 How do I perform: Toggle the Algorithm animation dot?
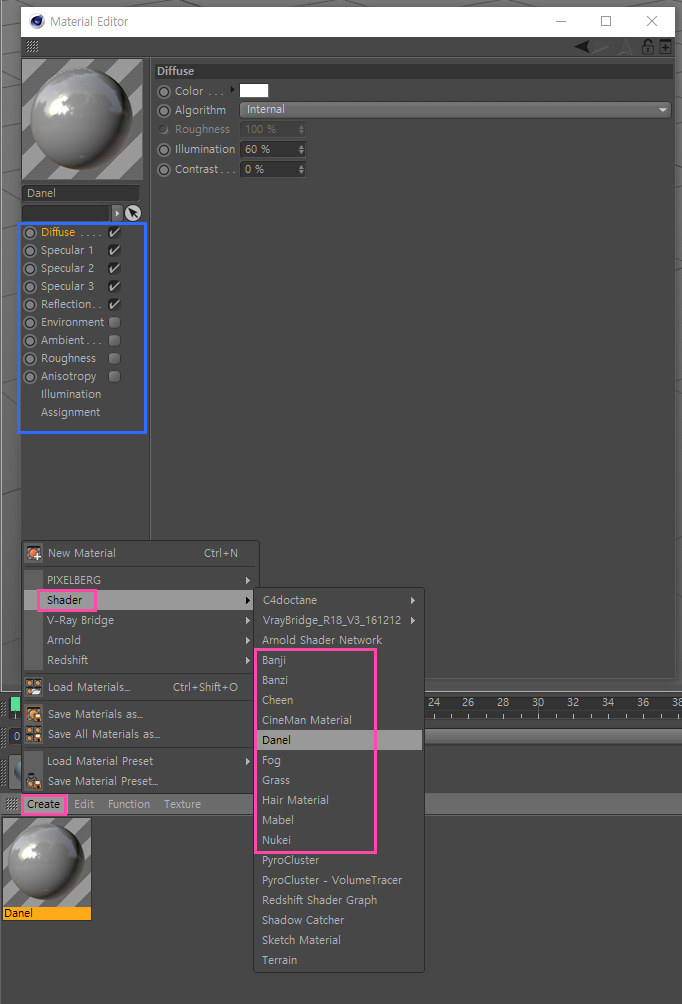pyautogui.click(x=164, y=110)
